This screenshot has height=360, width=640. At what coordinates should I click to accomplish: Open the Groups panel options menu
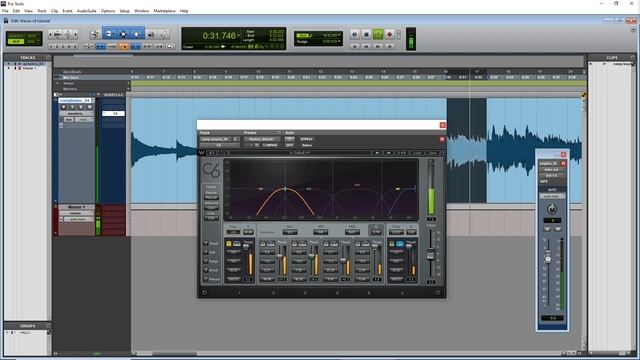click(x=48, y=326)
